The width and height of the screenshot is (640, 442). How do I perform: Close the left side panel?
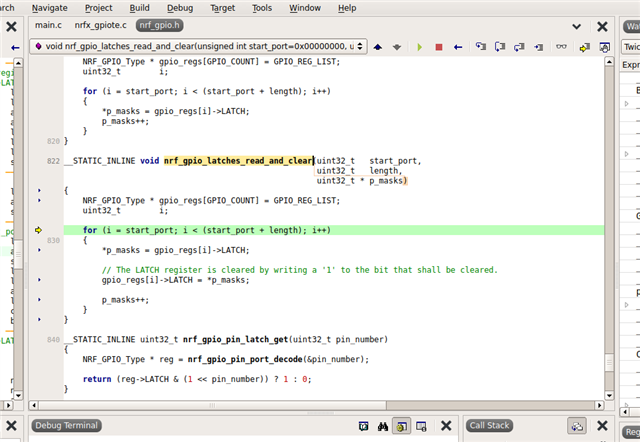click(11, 27)
